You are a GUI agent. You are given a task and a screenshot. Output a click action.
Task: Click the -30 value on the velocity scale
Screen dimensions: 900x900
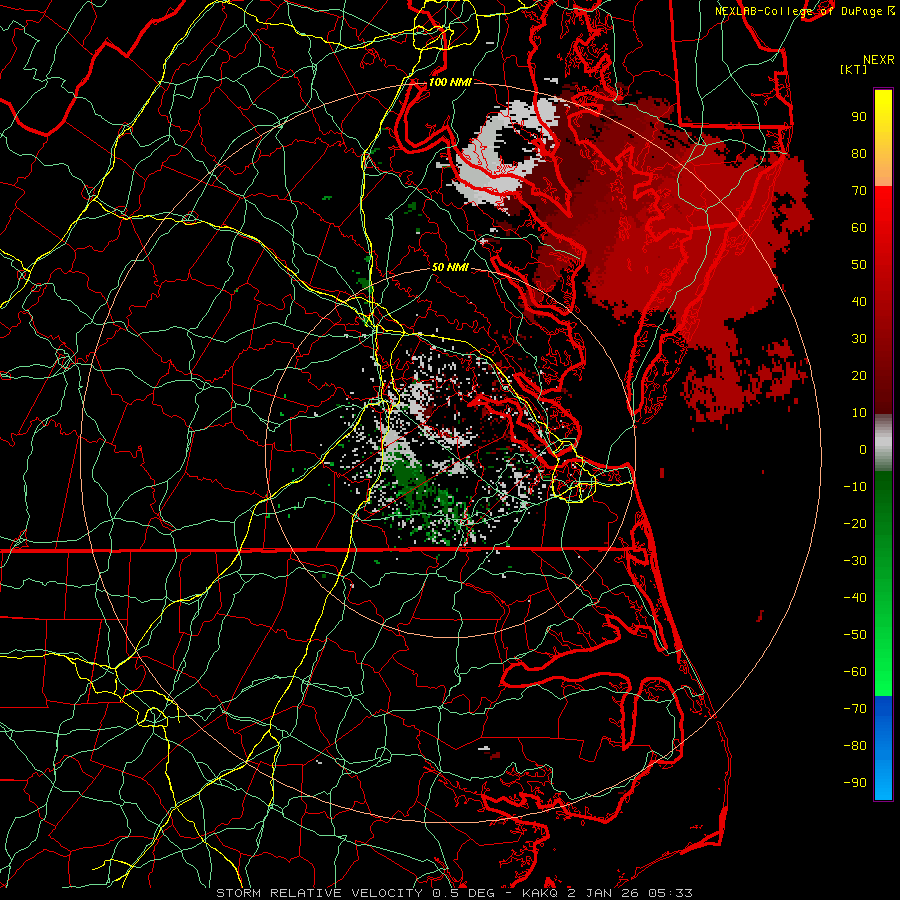855,561
